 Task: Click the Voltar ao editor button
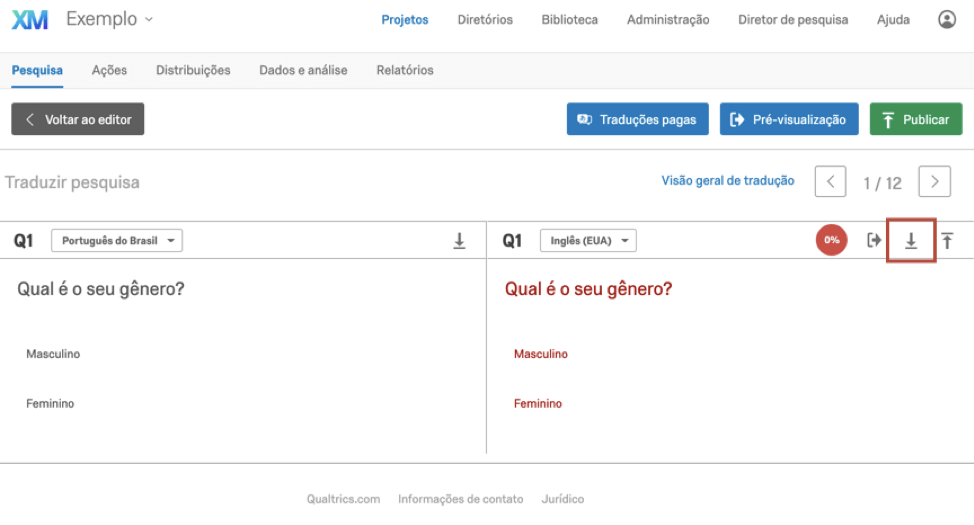click(x=78, y=119)
